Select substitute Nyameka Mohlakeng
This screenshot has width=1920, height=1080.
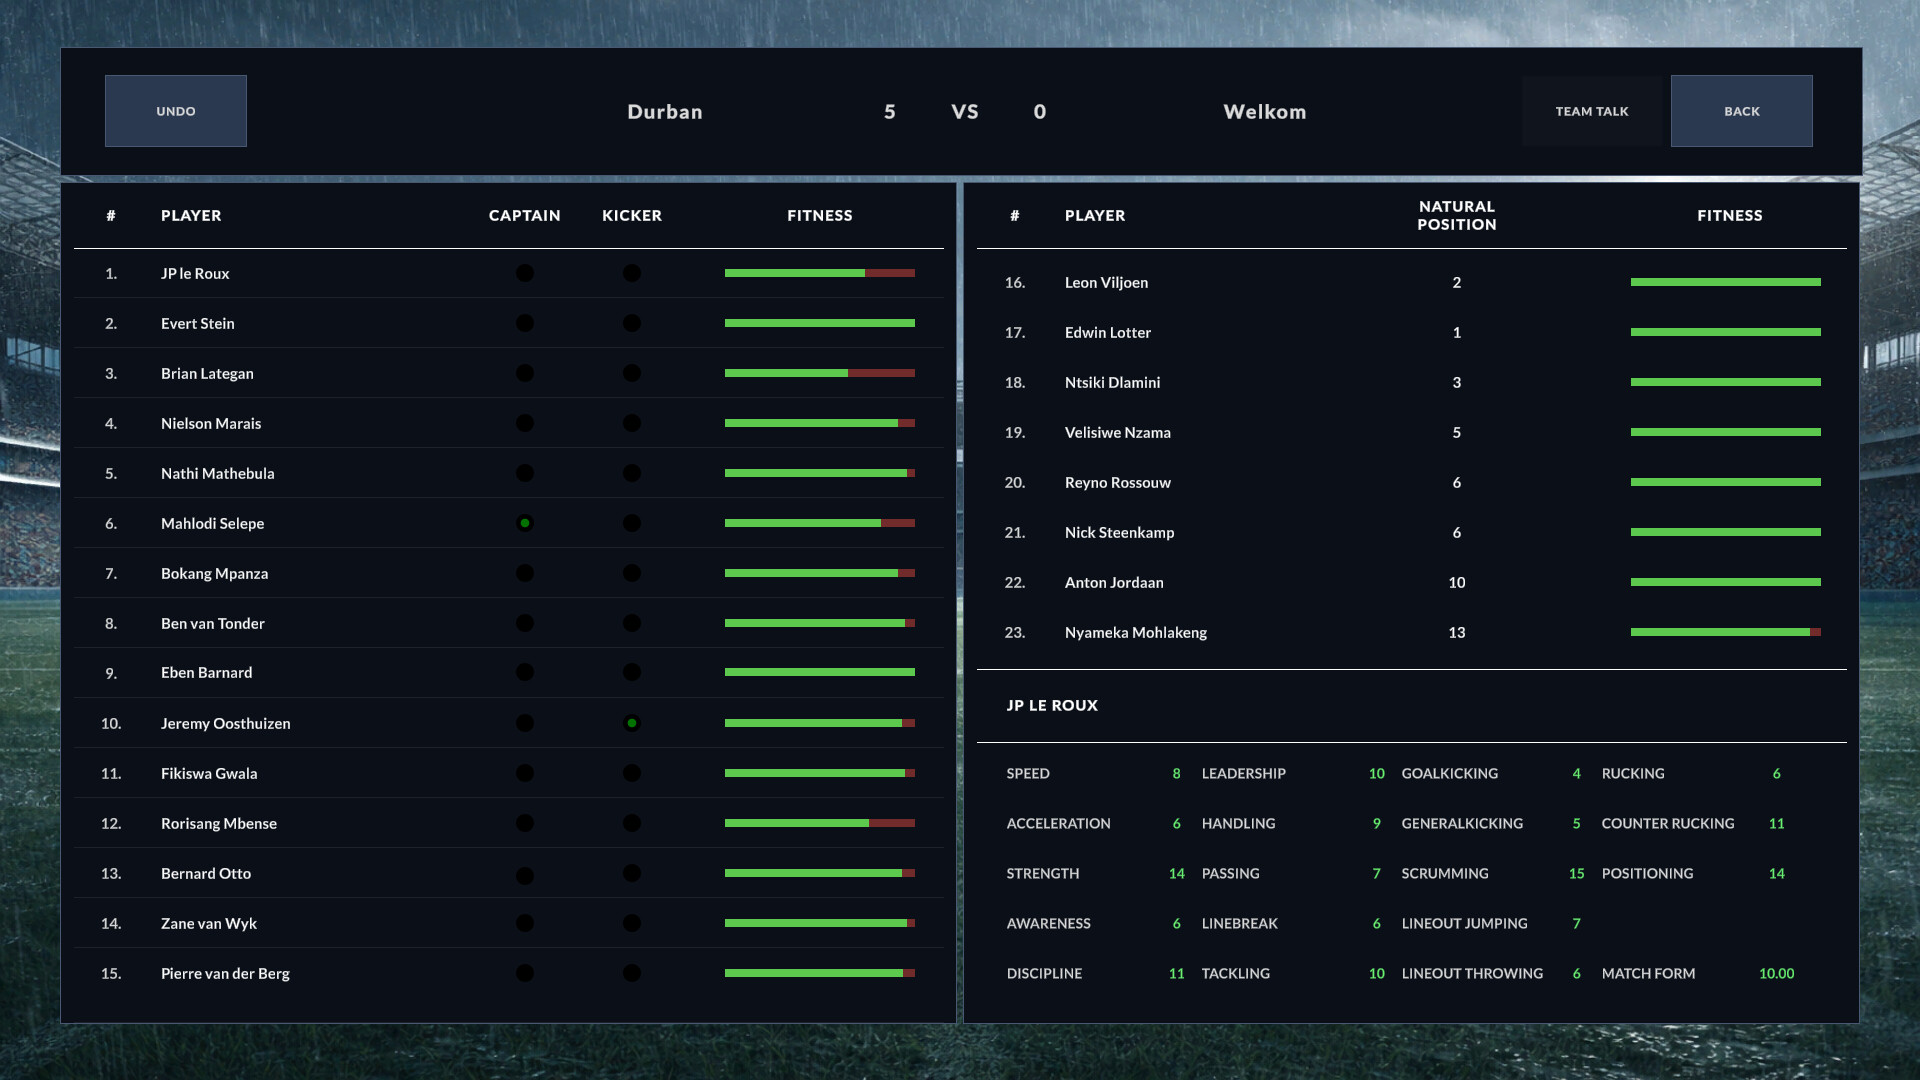coord(1135,632)
